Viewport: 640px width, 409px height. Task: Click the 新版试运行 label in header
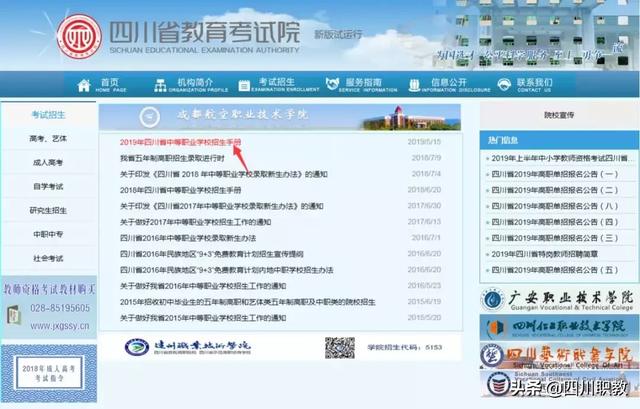(338, 35)
